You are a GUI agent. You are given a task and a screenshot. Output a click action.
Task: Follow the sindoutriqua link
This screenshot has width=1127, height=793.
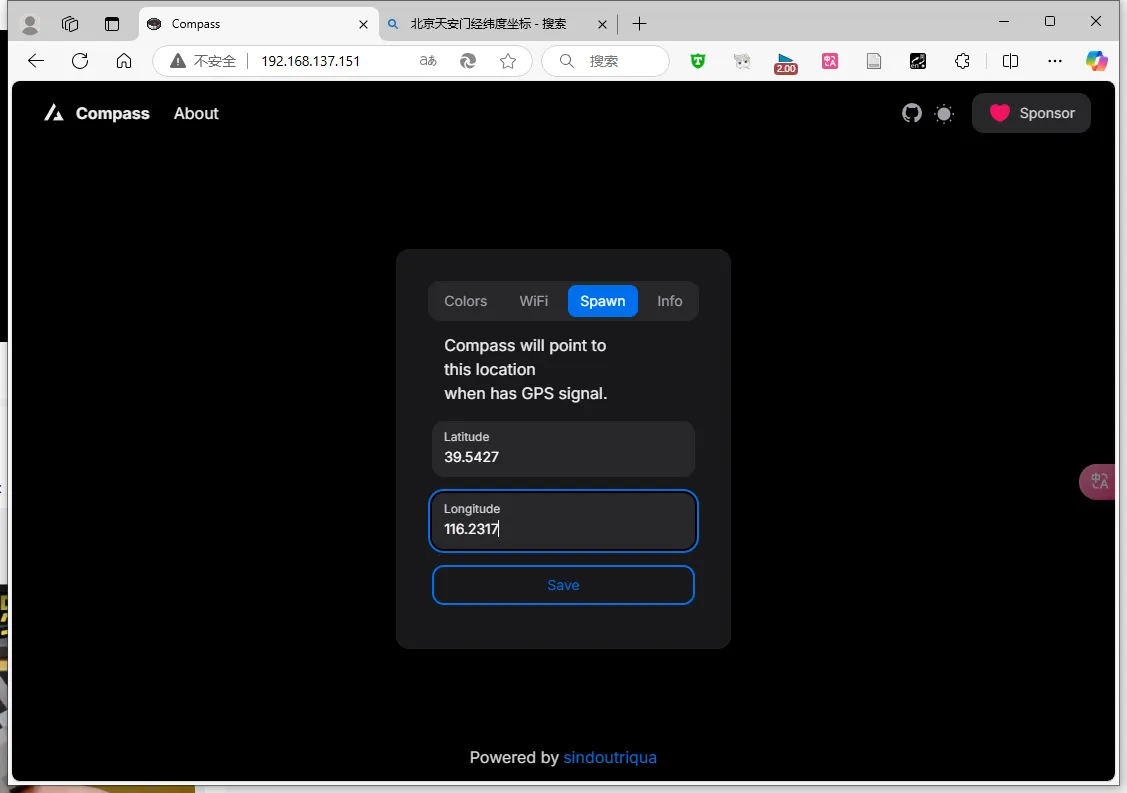610,757
